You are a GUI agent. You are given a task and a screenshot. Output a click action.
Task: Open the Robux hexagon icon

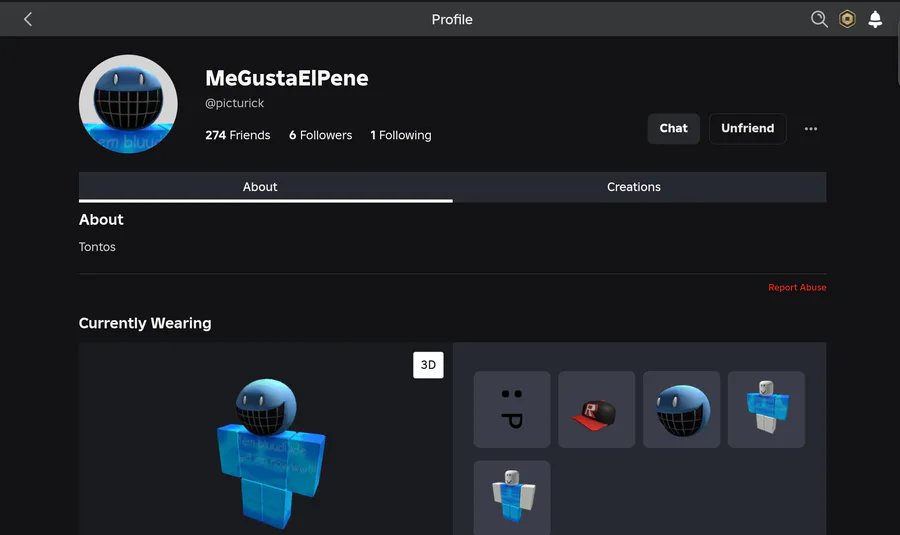pyautogui.click(x=847, y=19)
